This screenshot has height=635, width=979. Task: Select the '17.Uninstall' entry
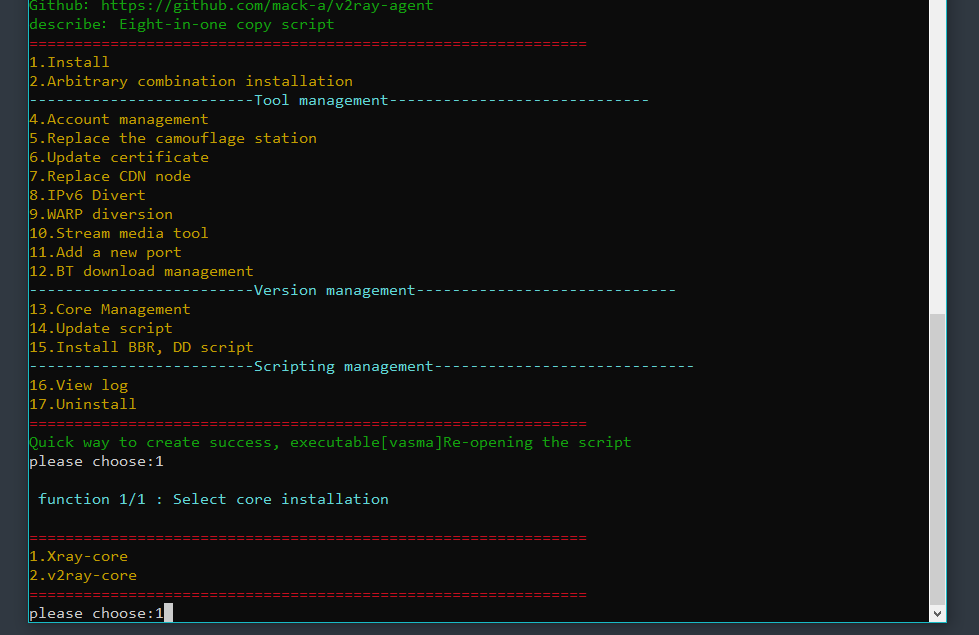point(83,404)
